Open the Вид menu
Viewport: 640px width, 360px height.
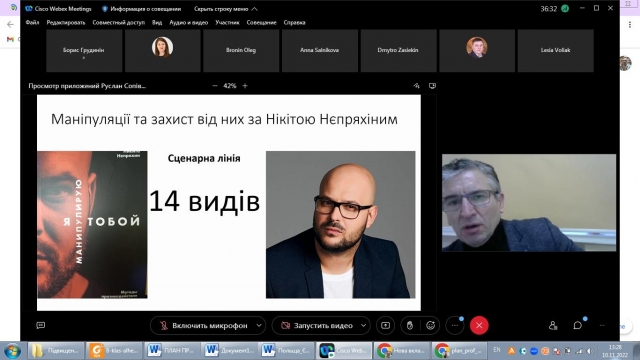coord(157,22)
